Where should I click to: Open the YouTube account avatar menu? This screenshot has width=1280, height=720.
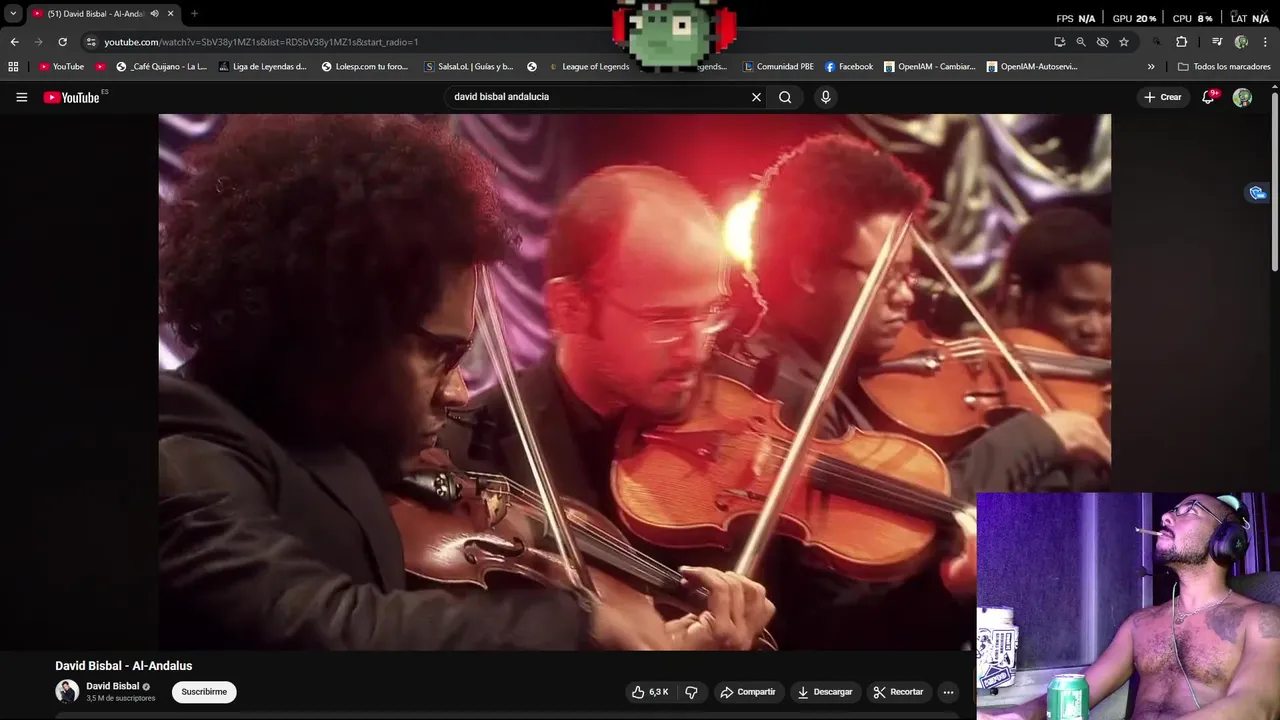[x=1242, y=97]
